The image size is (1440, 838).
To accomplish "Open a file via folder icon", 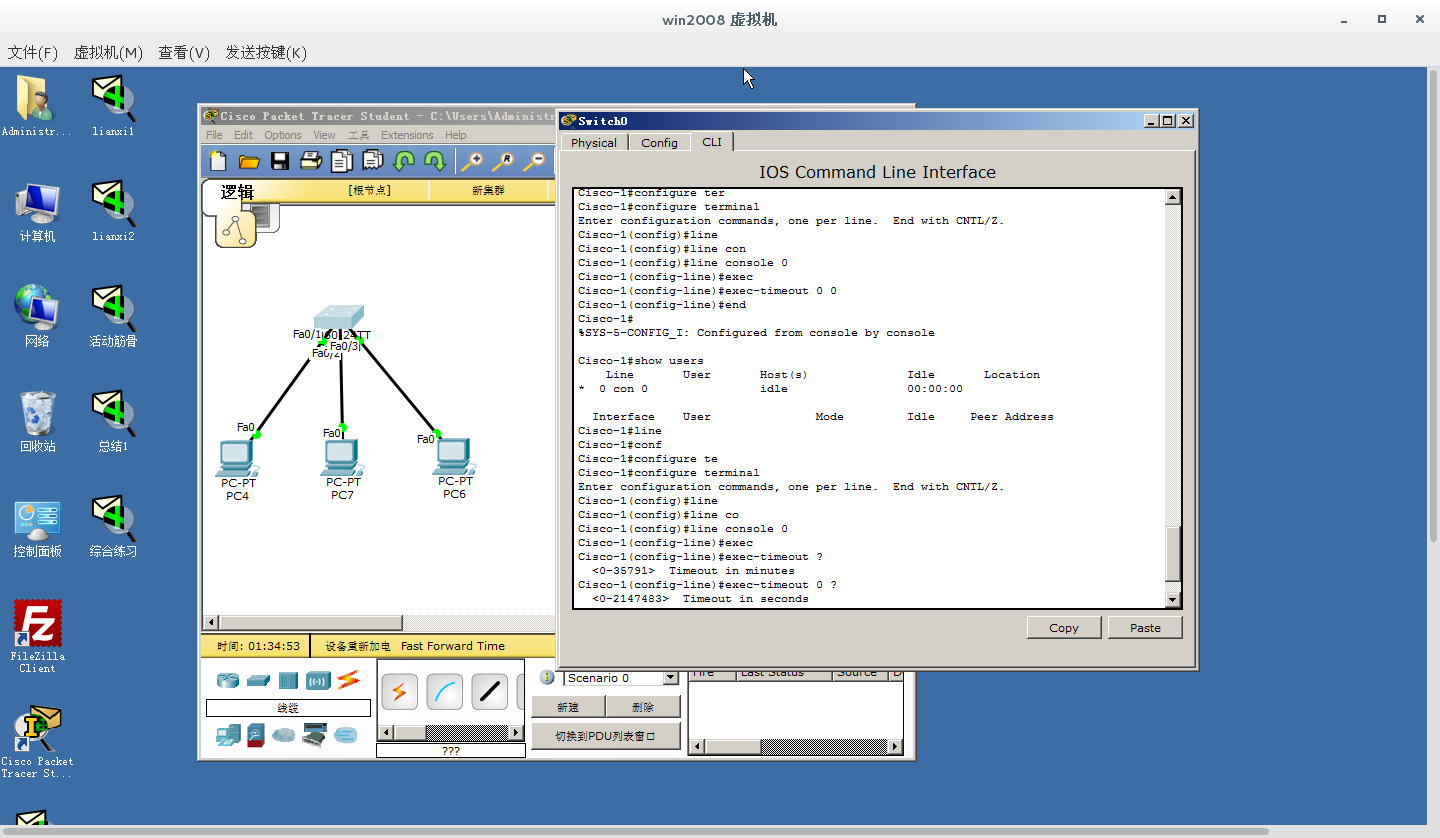I will point(249,161).
